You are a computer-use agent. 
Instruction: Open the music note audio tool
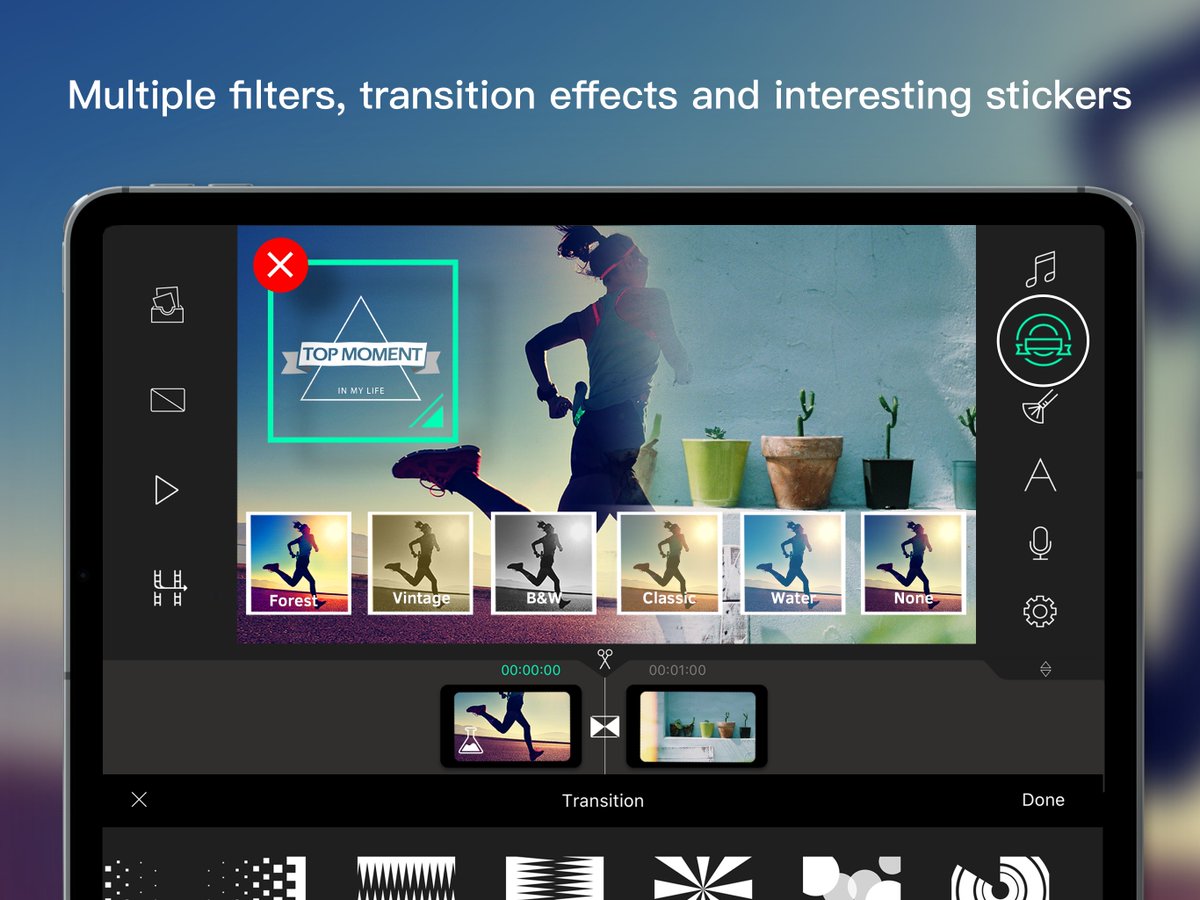1041,268
